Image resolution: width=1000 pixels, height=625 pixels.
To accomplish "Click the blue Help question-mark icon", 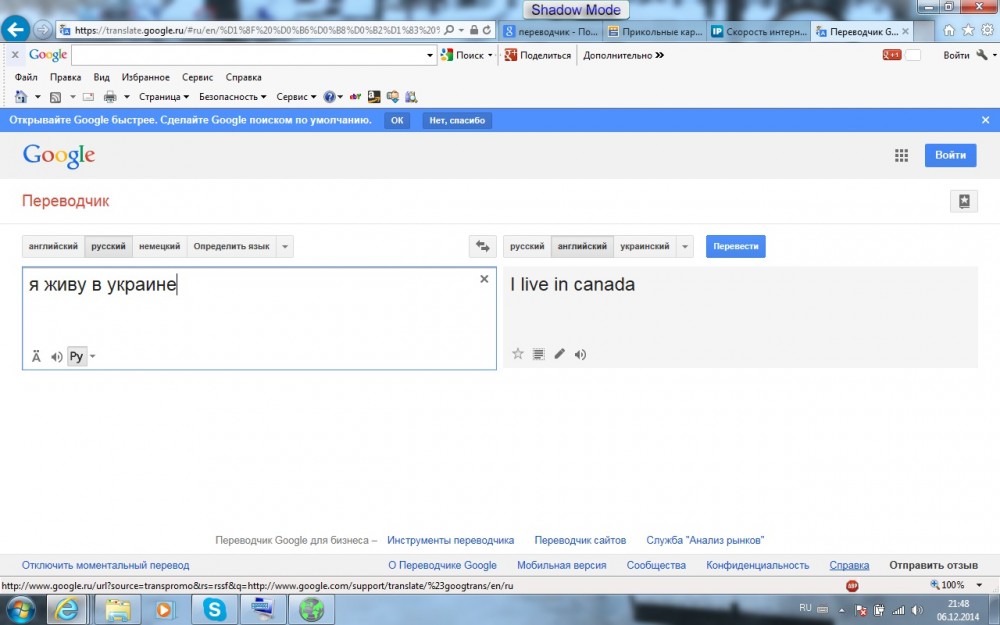I will pyautogui.click(x=329, y=97).
